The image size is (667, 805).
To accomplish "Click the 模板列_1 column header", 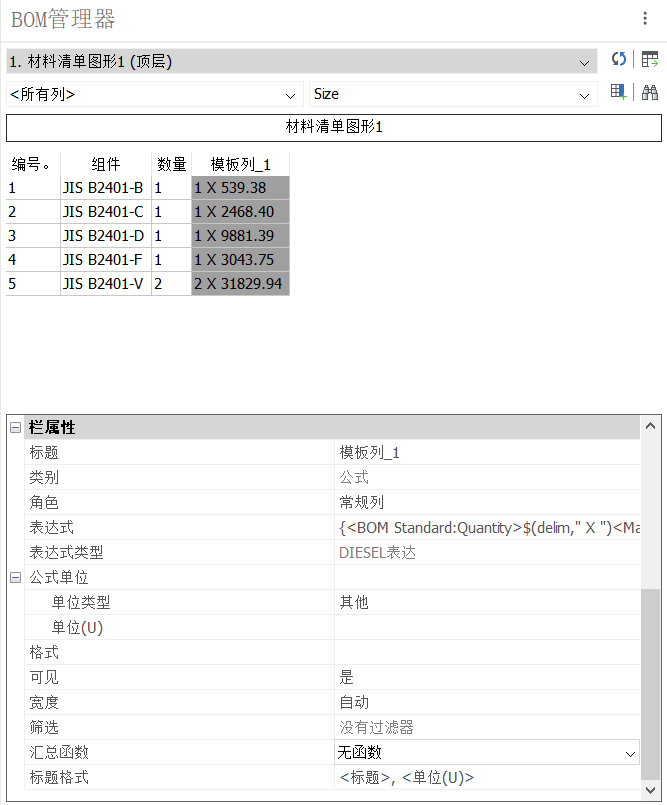I will click(240, 164).
